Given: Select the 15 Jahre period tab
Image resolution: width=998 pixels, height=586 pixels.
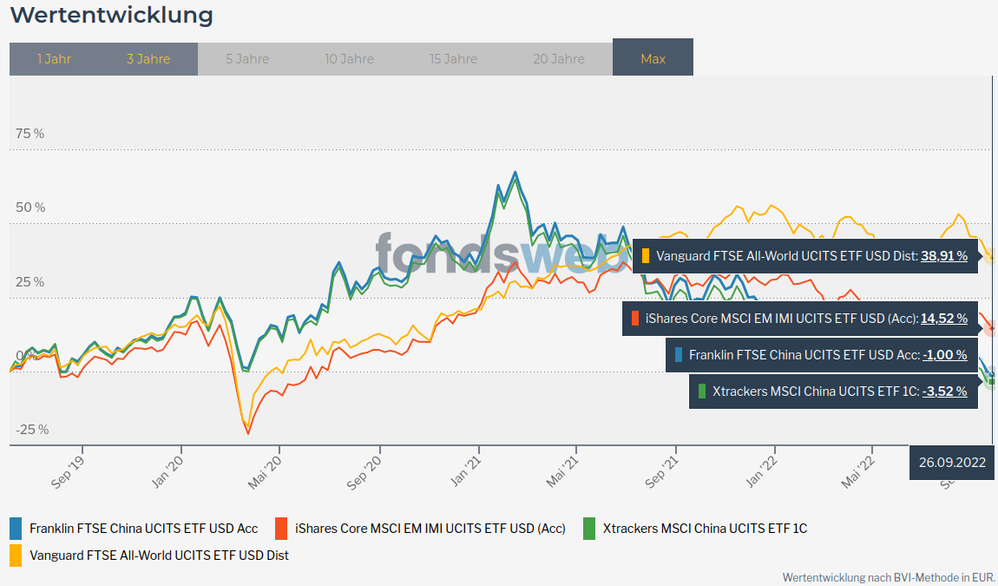Looking at the screenshot, I should click(453, 59).
